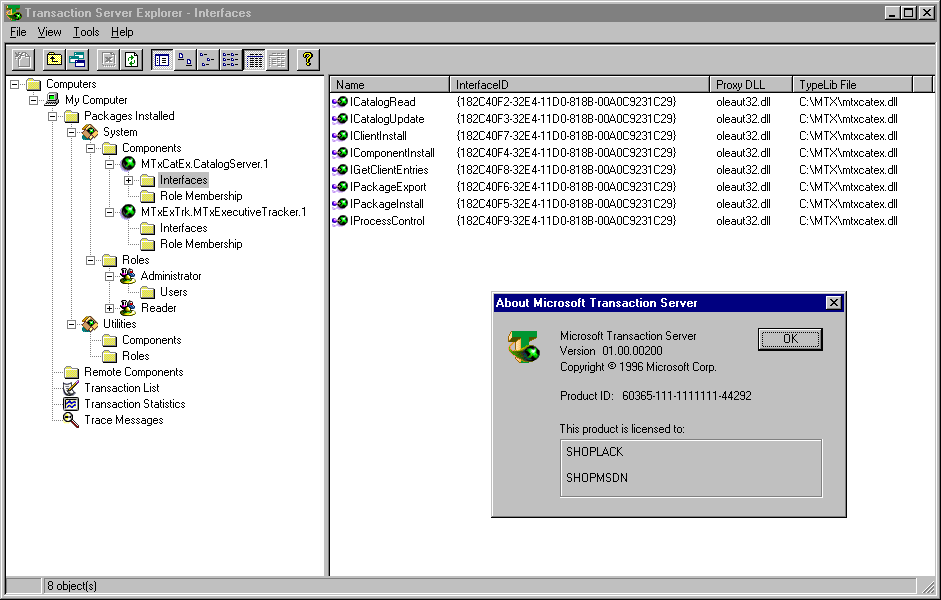Collapse the Utilities package node
The width and height of the screenshot is (941, 600).
[71, 324]
